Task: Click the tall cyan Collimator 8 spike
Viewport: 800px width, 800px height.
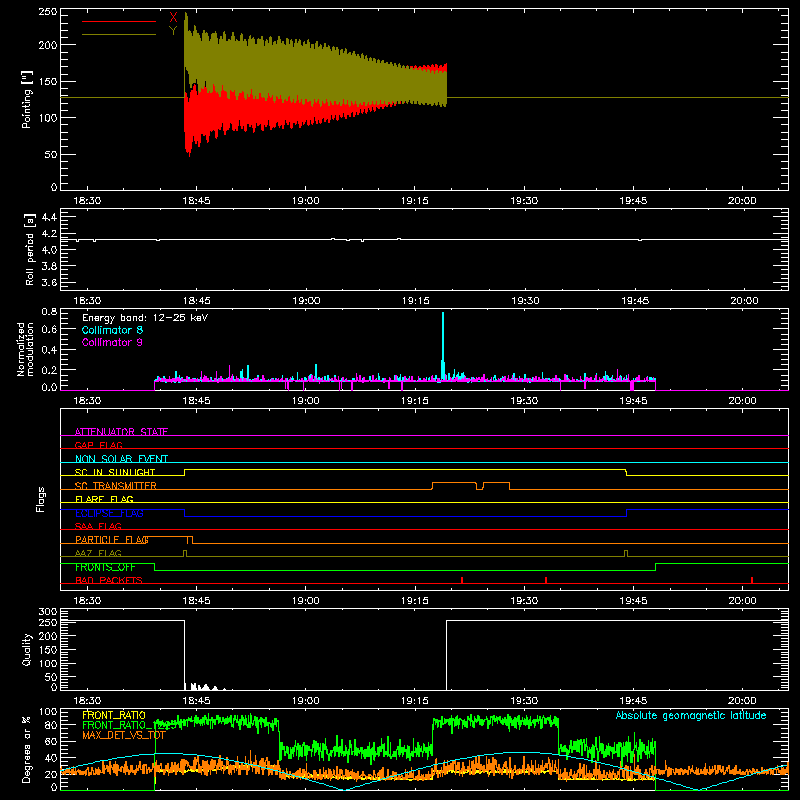Action: [443, 344]
